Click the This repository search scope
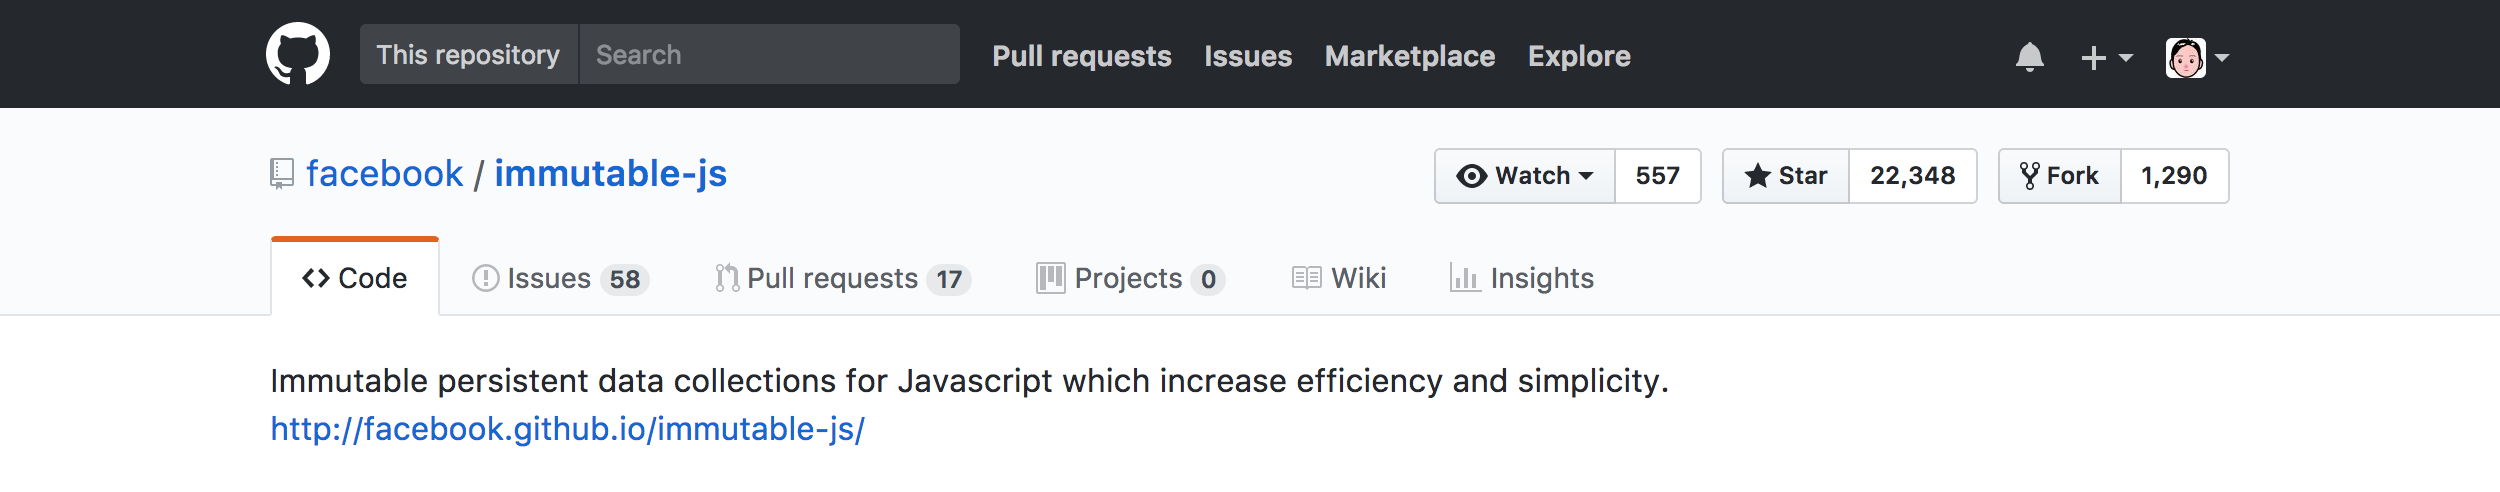This screenshot has height=492, width=2500. click(x=468, y=54)
